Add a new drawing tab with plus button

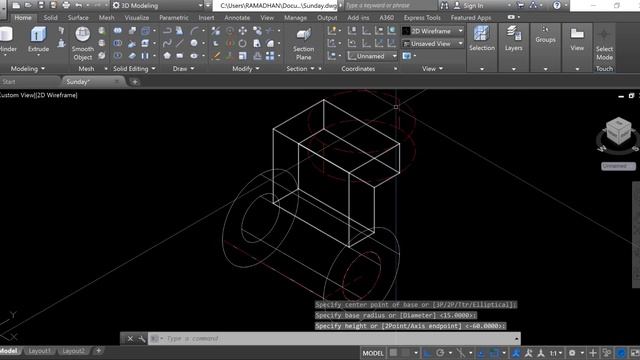click(x=135, y=82)
